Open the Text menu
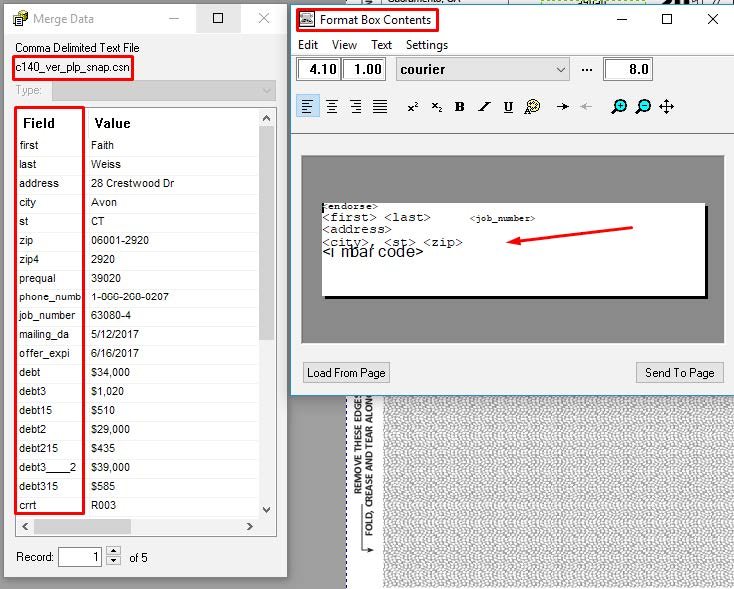This screenshot has height=589, width=734. (x=382, y=45)
